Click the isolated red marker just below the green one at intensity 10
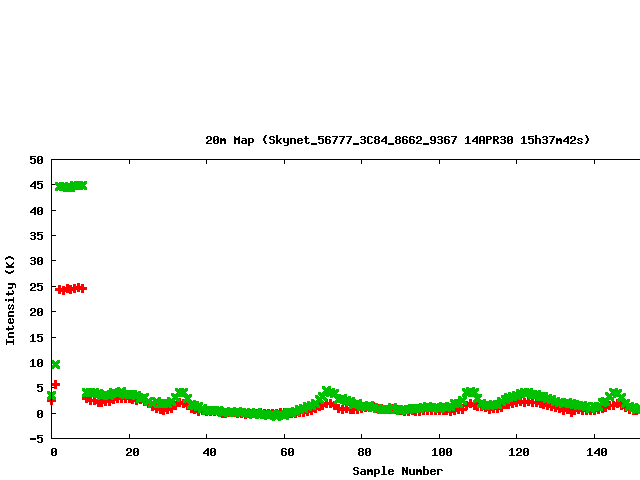Image resolution: width=640 pixels, height=480 pixels. (56, 384)
